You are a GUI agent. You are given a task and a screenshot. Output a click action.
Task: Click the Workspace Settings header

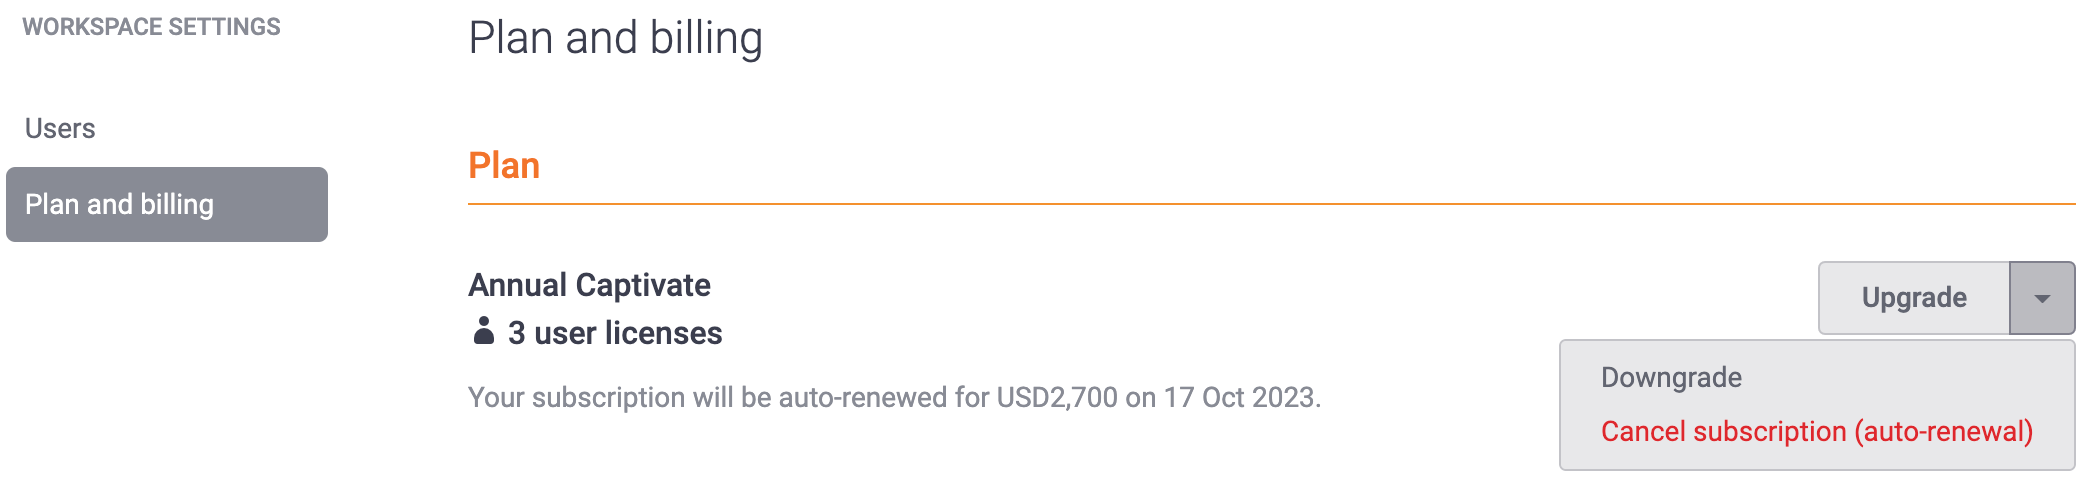tap(152, 27)
